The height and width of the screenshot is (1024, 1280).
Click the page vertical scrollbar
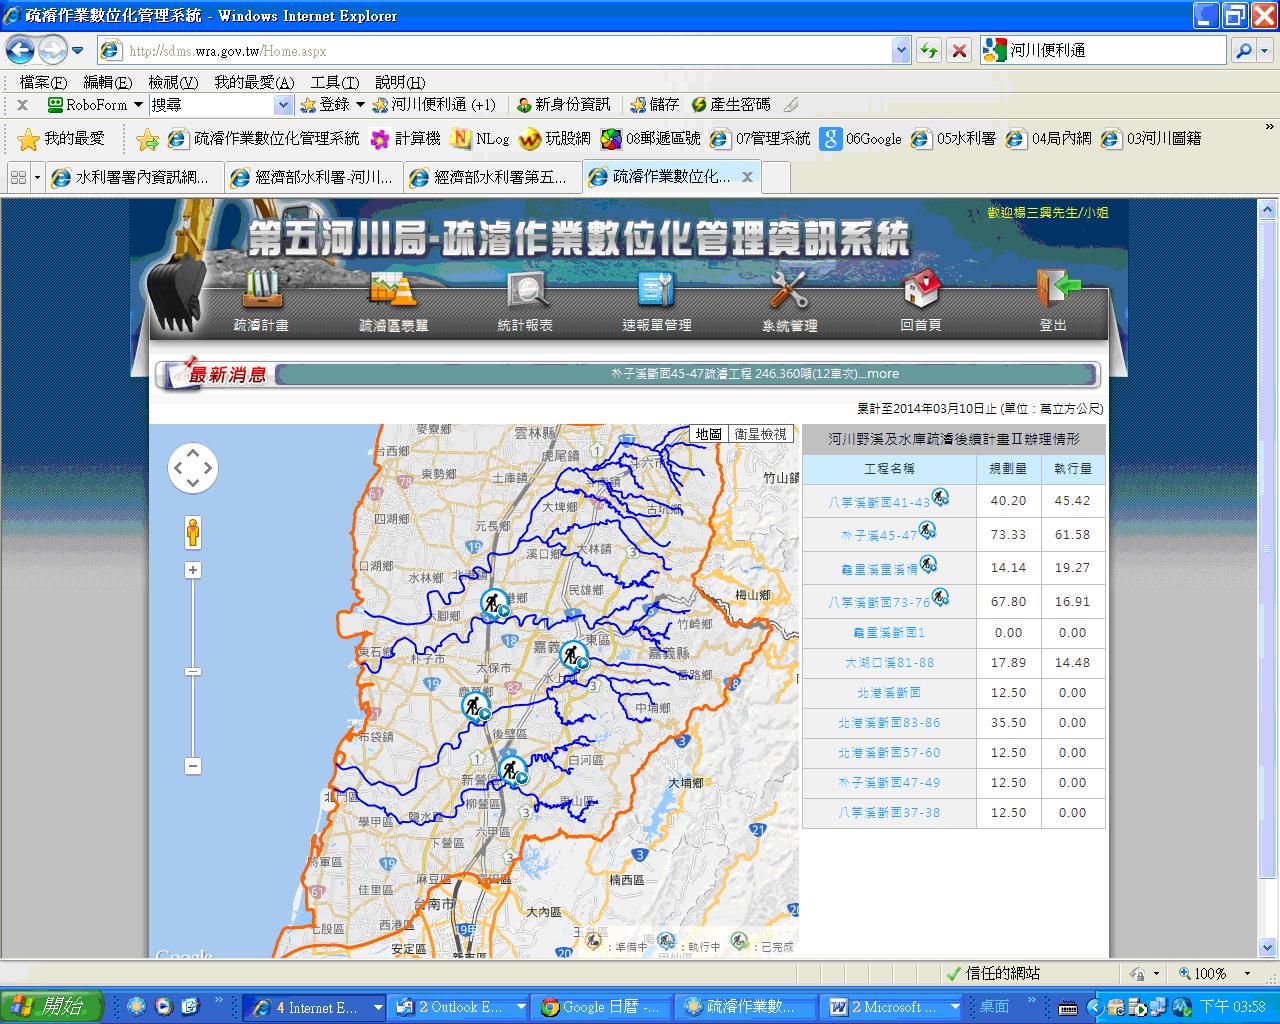[x=1267, y=550]
